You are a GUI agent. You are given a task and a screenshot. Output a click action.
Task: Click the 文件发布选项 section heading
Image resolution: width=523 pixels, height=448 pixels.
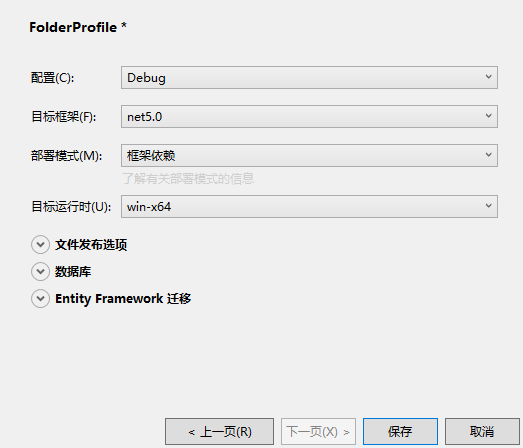pyautogui.click(x=91, y=245)
